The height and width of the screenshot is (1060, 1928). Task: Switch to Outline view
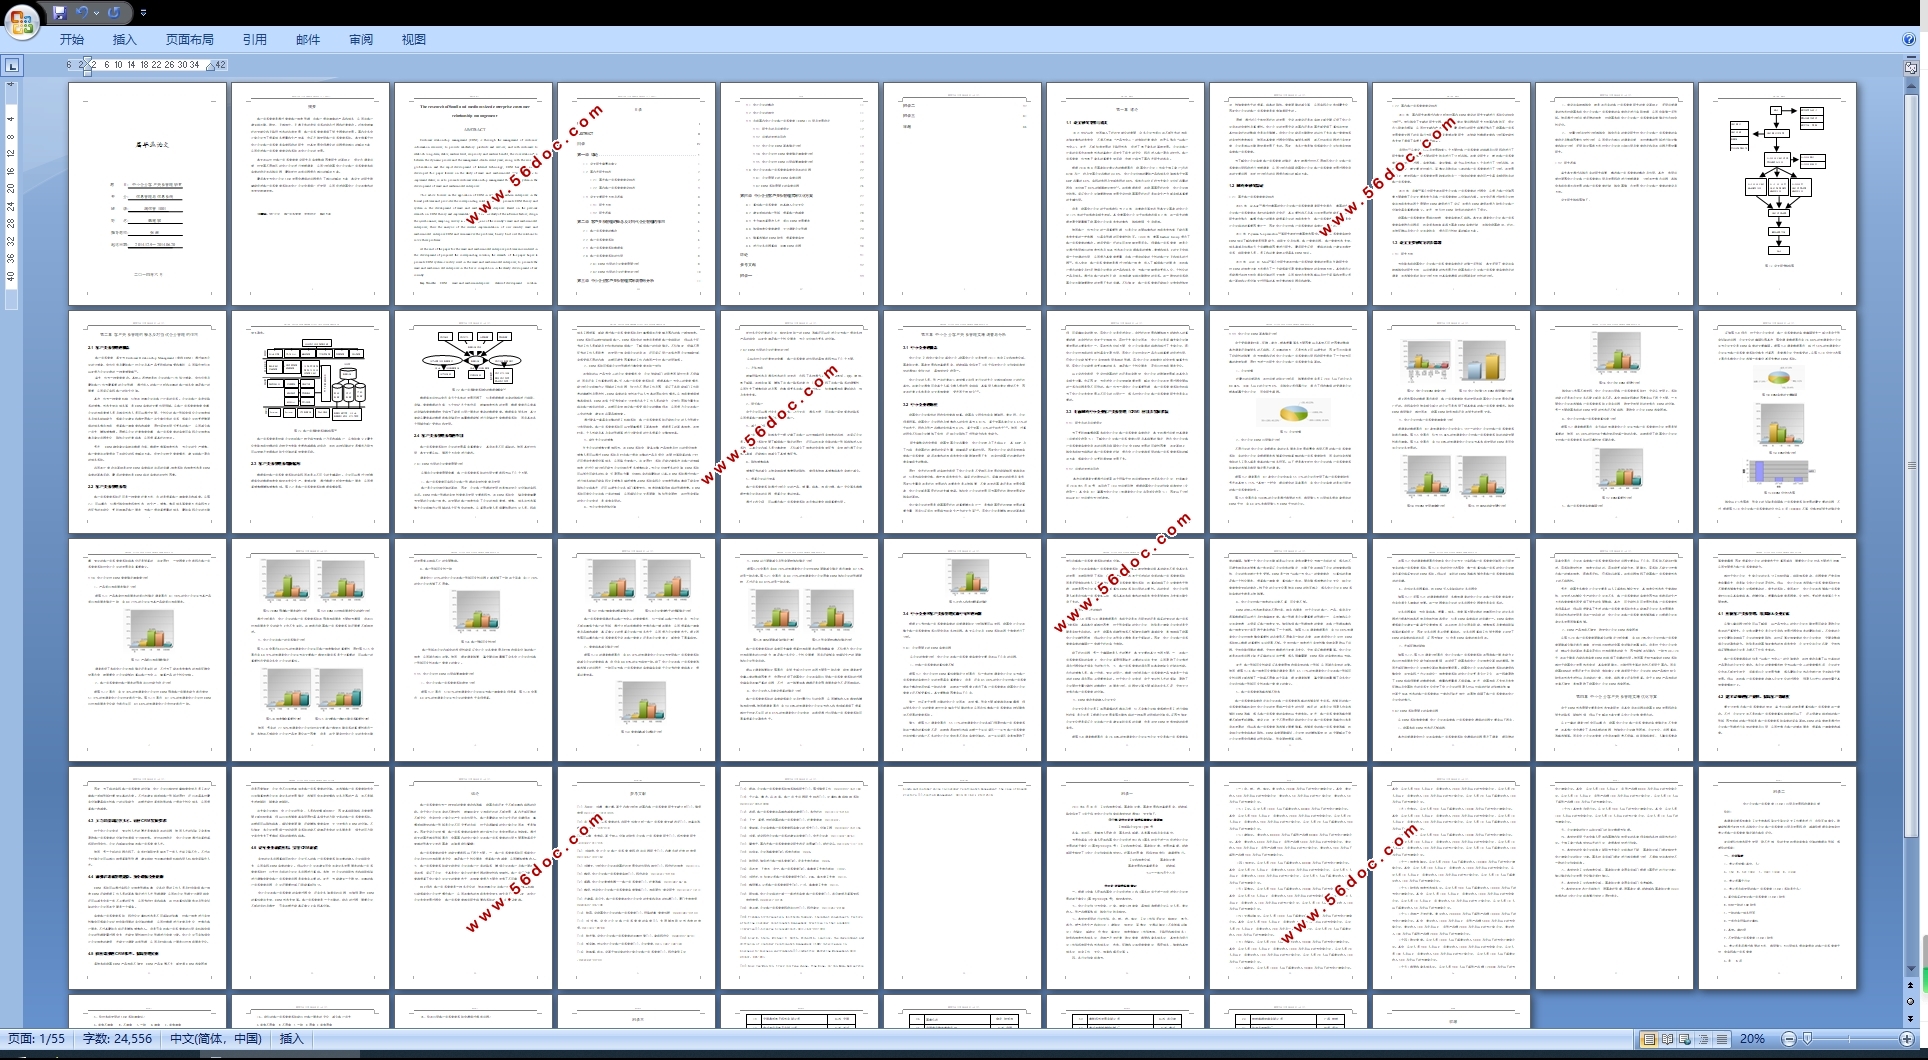(x=1703, y=1039)
